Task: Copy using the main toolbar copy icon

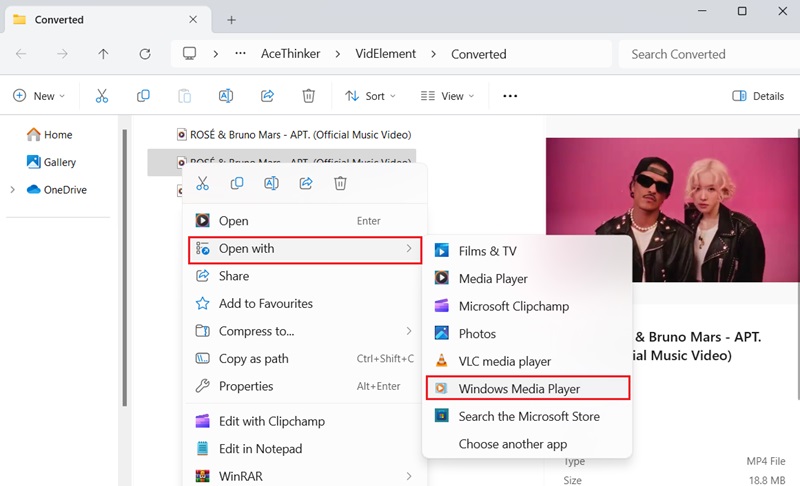Action: pyautogui.click(x=143, y=96)
